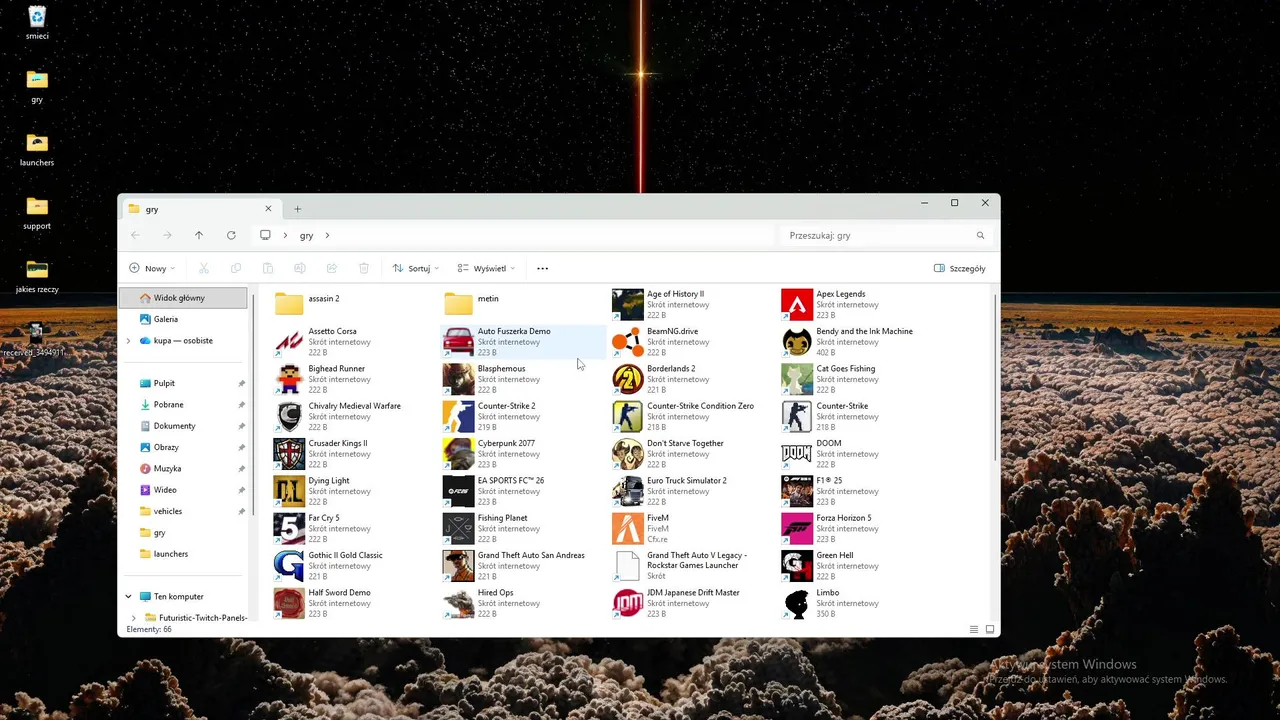Select the Gothic II Gold Classic icon
Screen dimensions: 1280x720
pos(289,566)
